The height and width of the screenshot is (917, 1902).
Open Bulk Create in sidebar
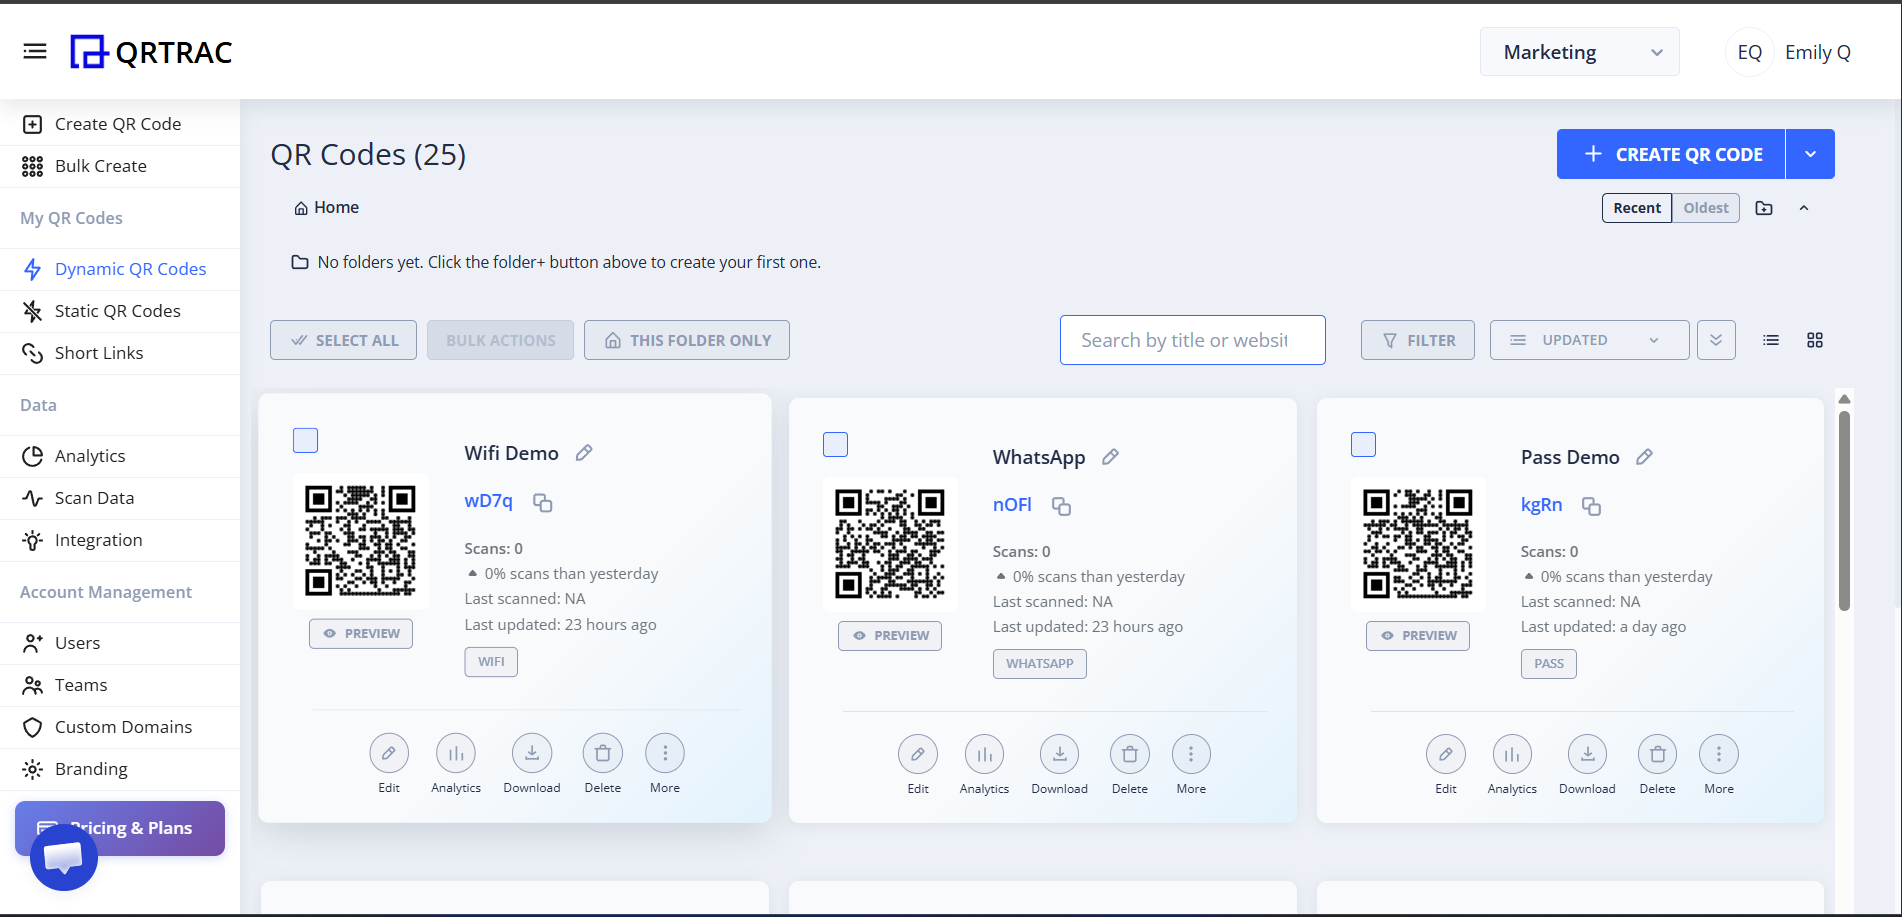tap(120, 166)
